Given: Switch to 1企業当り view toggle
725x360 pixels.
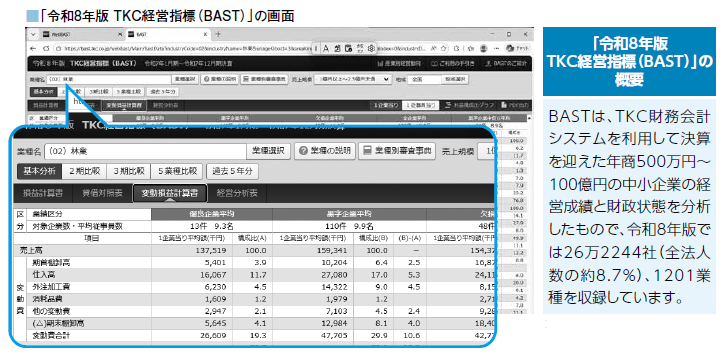Looking at the screenshot, I should click(x=386, y=105).
